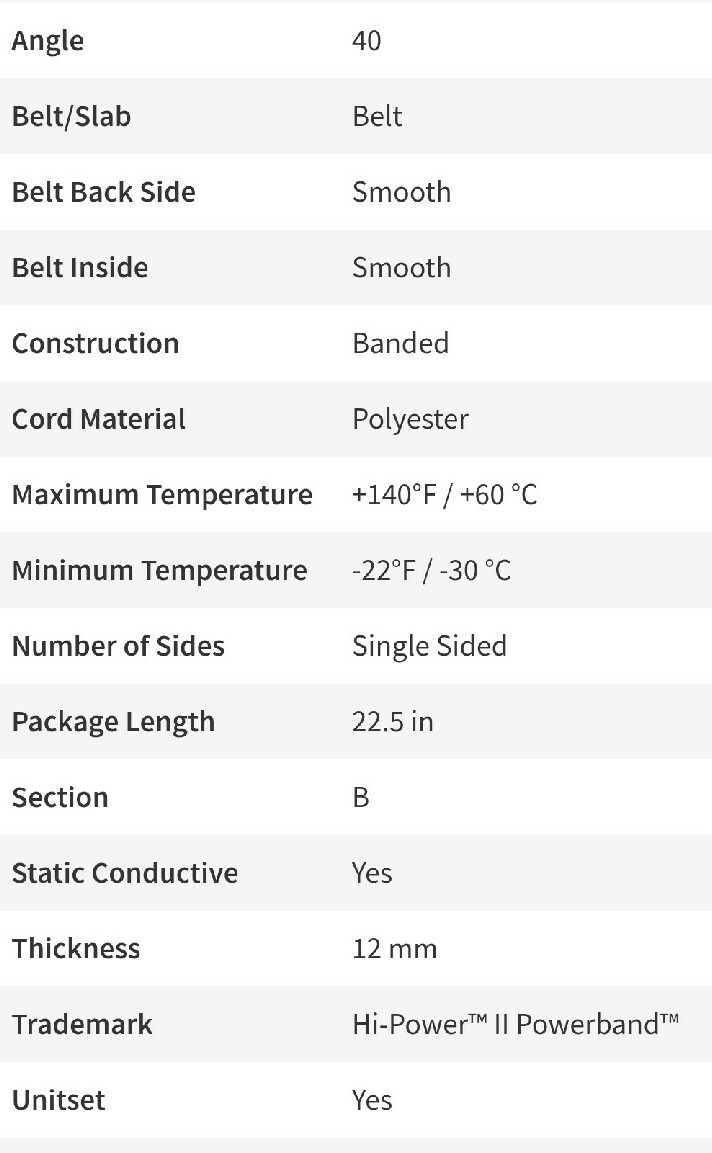The width and height of the screenshot is (712, 1153).
Task: Click the angle value 40
Action: [x=366, y=40]
